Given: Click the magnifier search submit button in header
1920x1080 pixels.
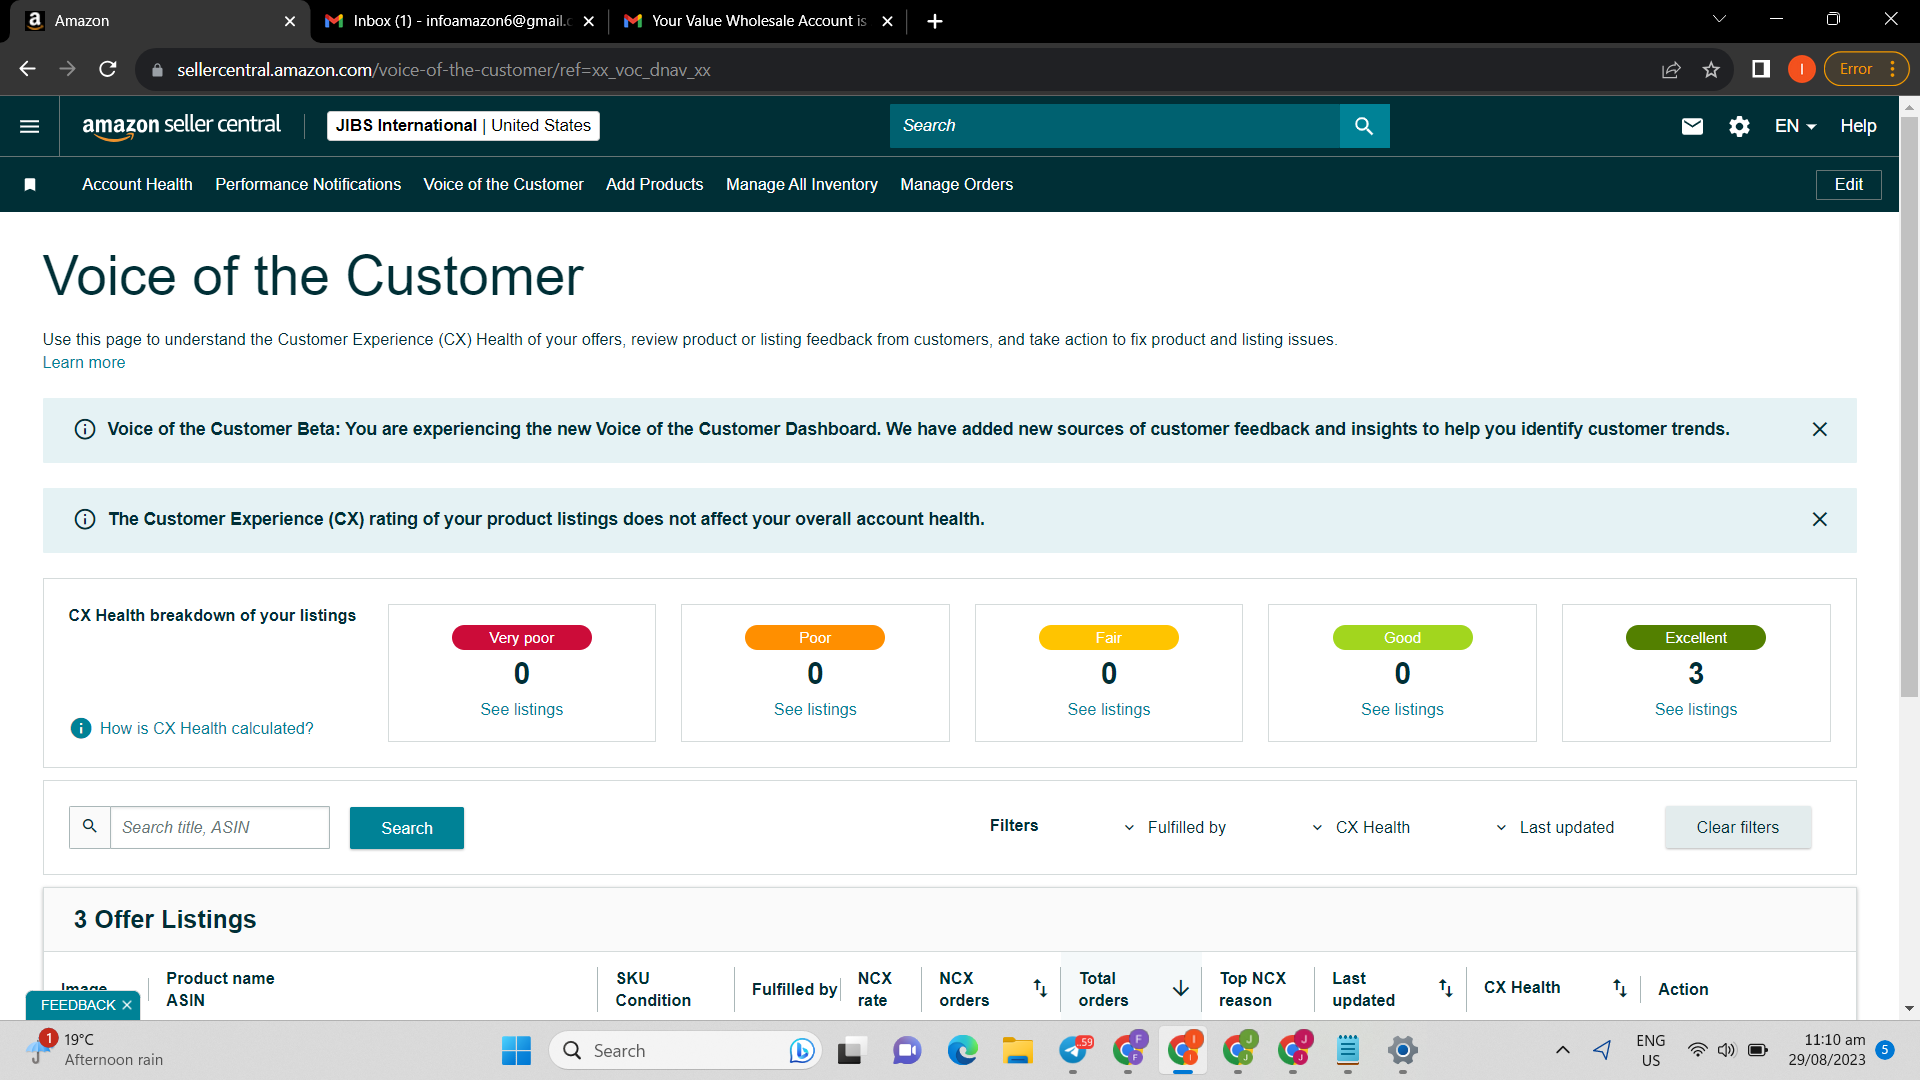Looking at the screenshot, I should click(x=1364, y=126).
